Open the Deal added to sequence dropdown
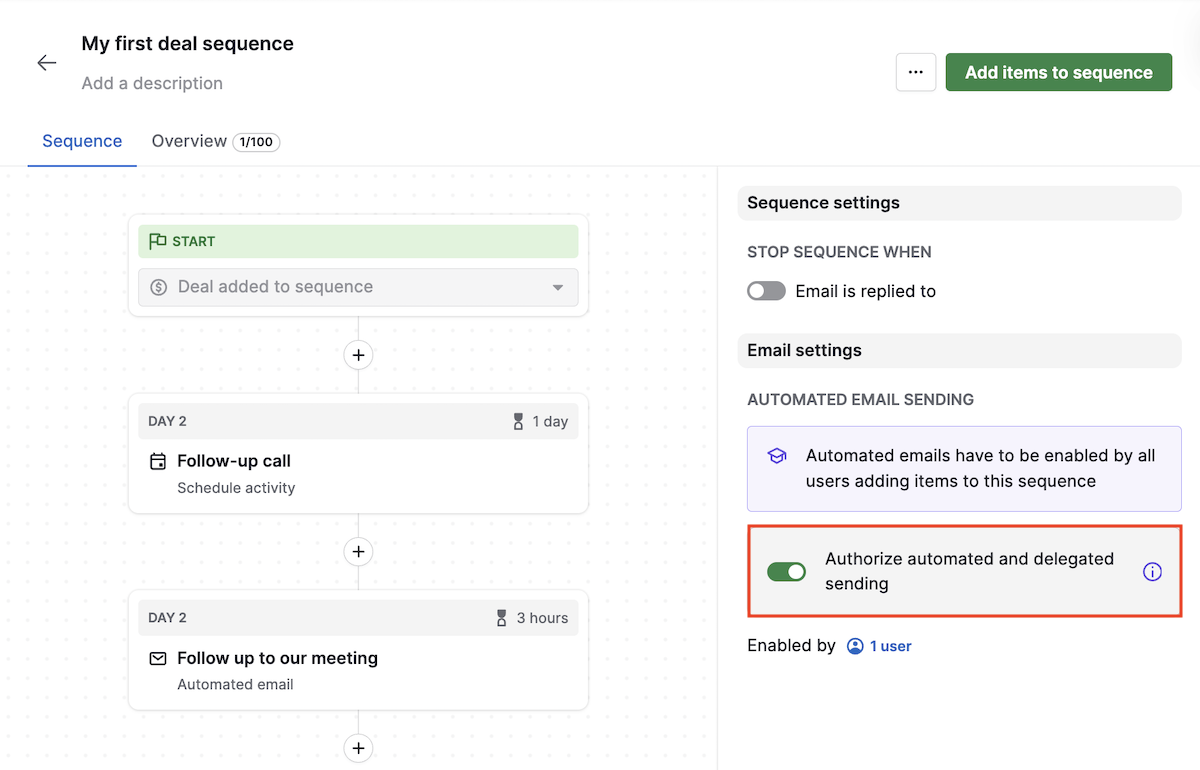Image resolution: width=1200 pixels, height=770 pixels. [558, 287]
